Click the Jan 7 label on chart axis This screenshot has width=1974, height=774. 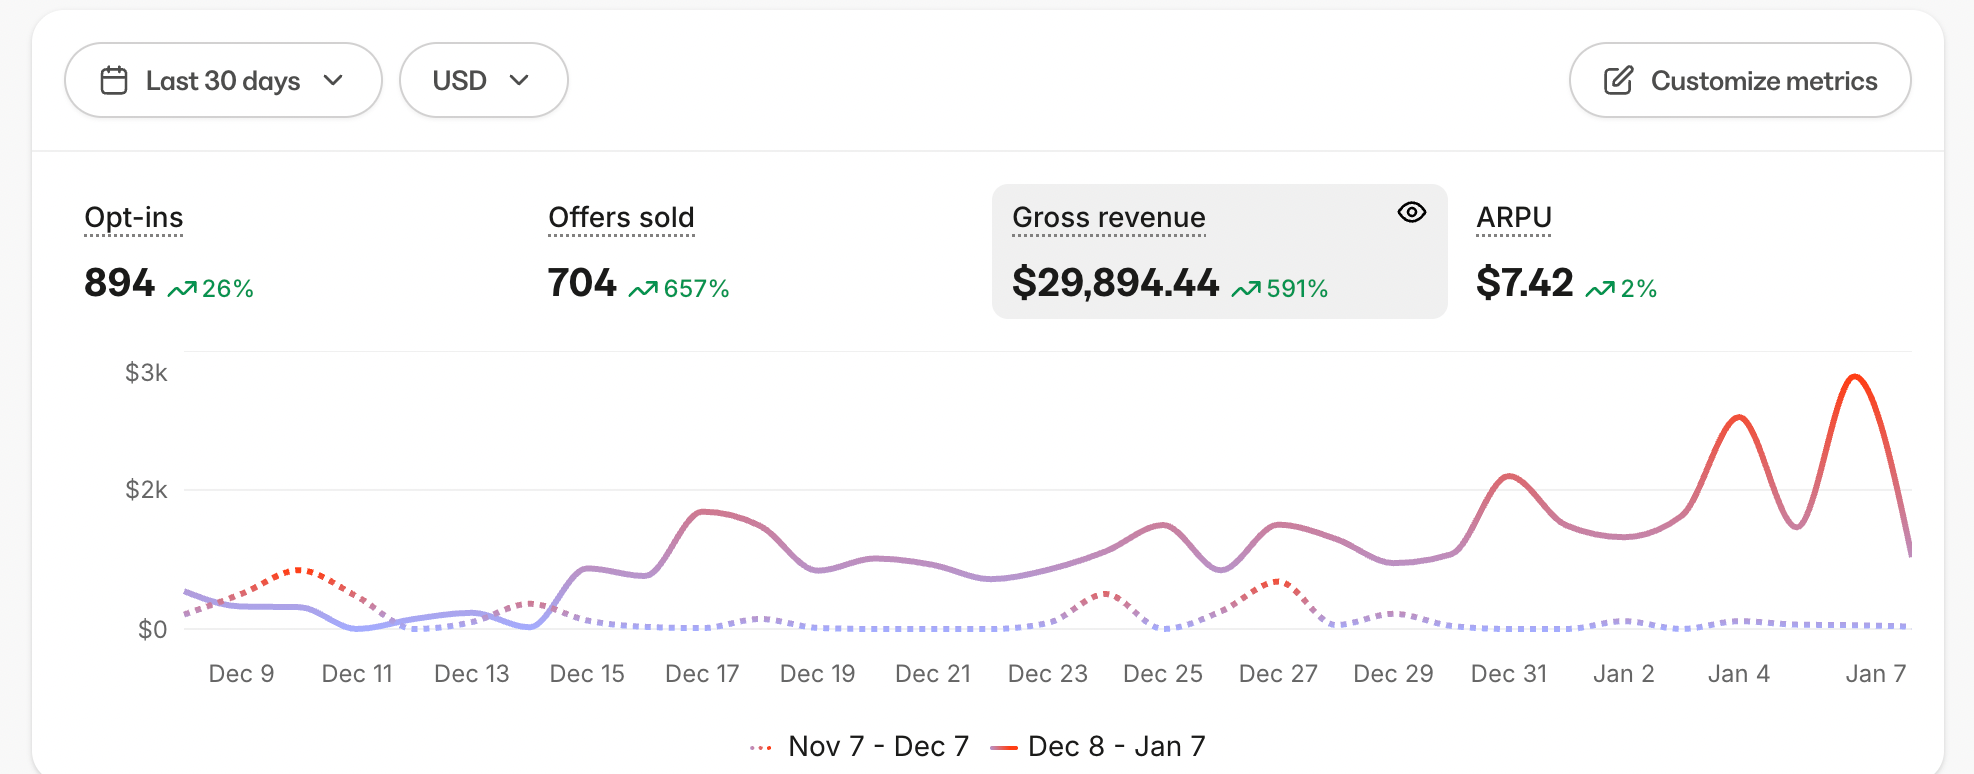pos(1875,674)
